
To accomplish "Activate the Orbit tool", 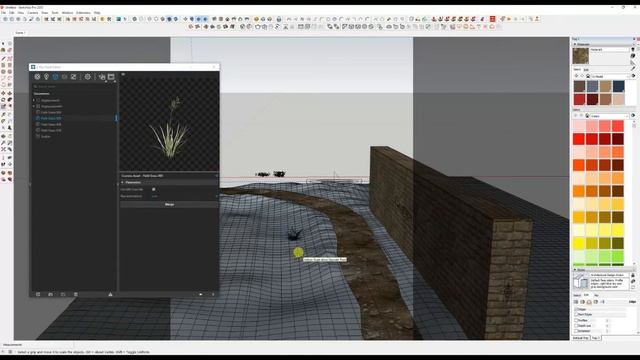I will point(3,136).
